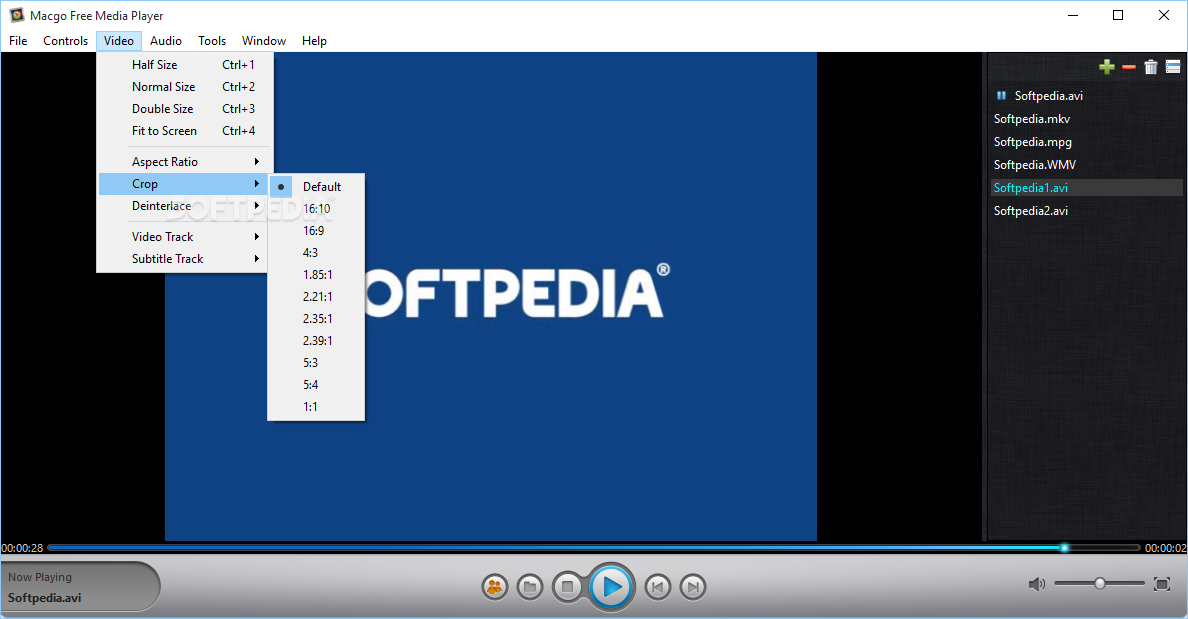Click the Macgo app icon in title bar
1188x619 pixels.
click(x=16, y=15)
